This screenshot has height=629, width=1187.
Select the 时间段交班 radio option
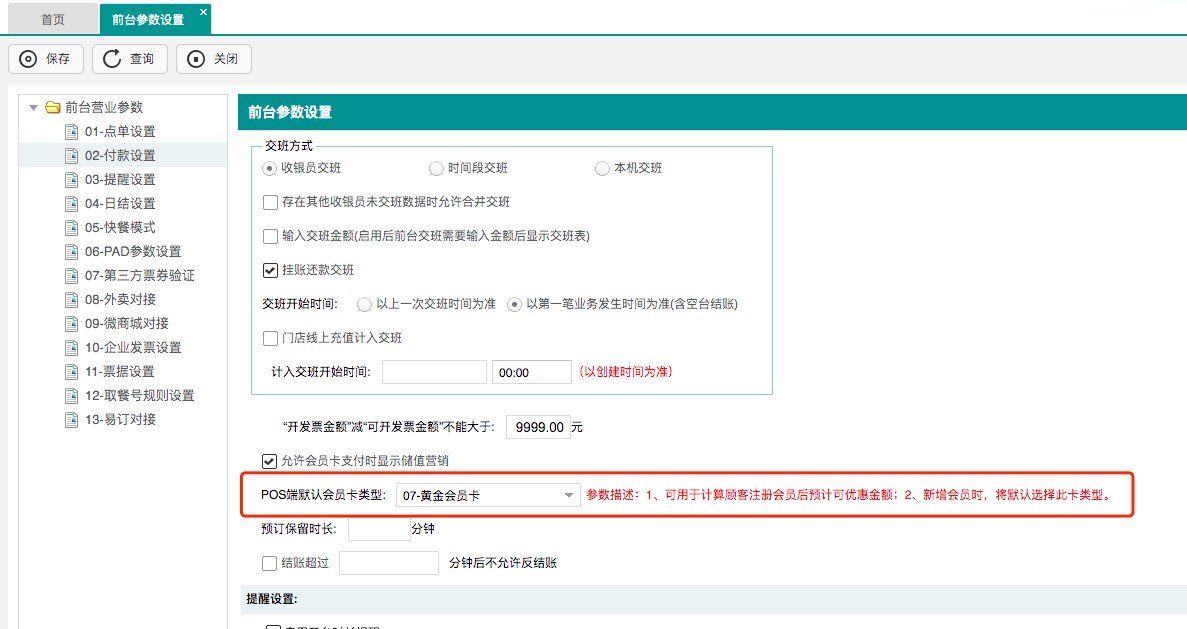coord(436,168)
